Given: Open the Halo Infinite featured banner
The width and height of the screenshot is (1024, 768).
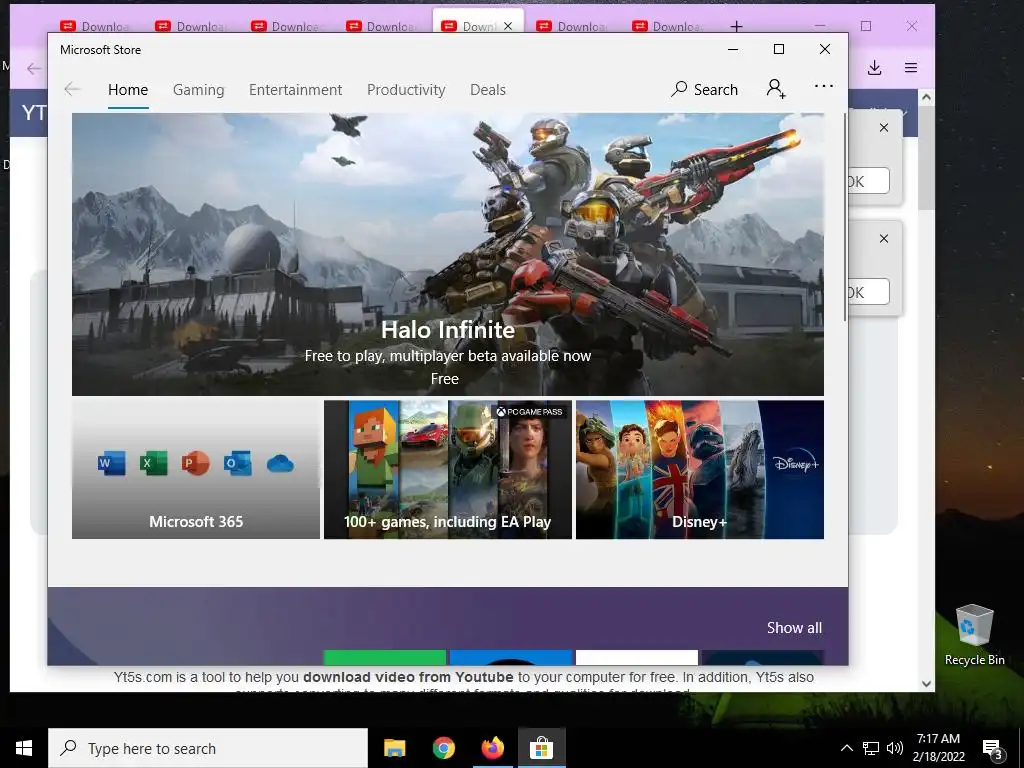Looking at the screenshot, I should 447,254.
